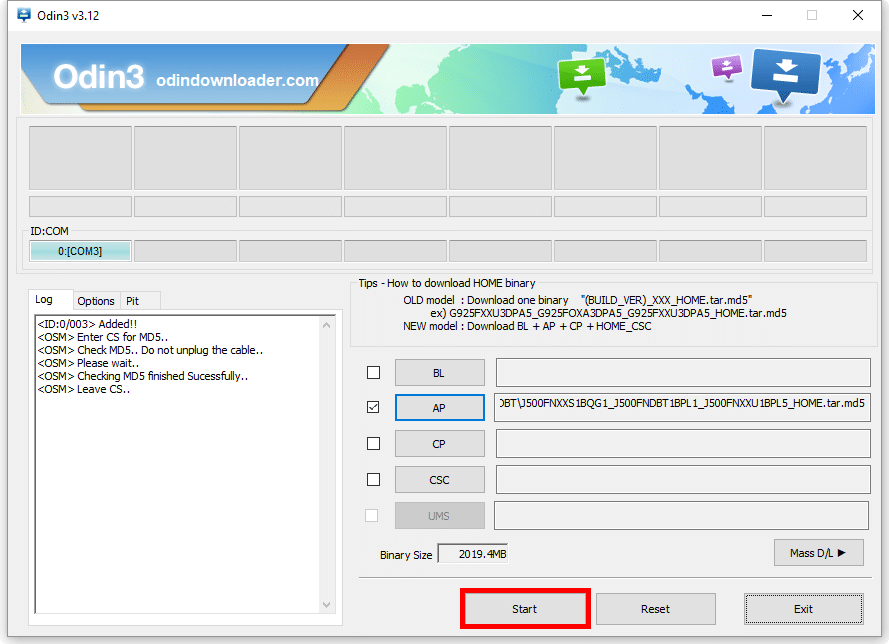Click the Exit button
This screenshot has height=644, width=889.
[x=803, y=609]
